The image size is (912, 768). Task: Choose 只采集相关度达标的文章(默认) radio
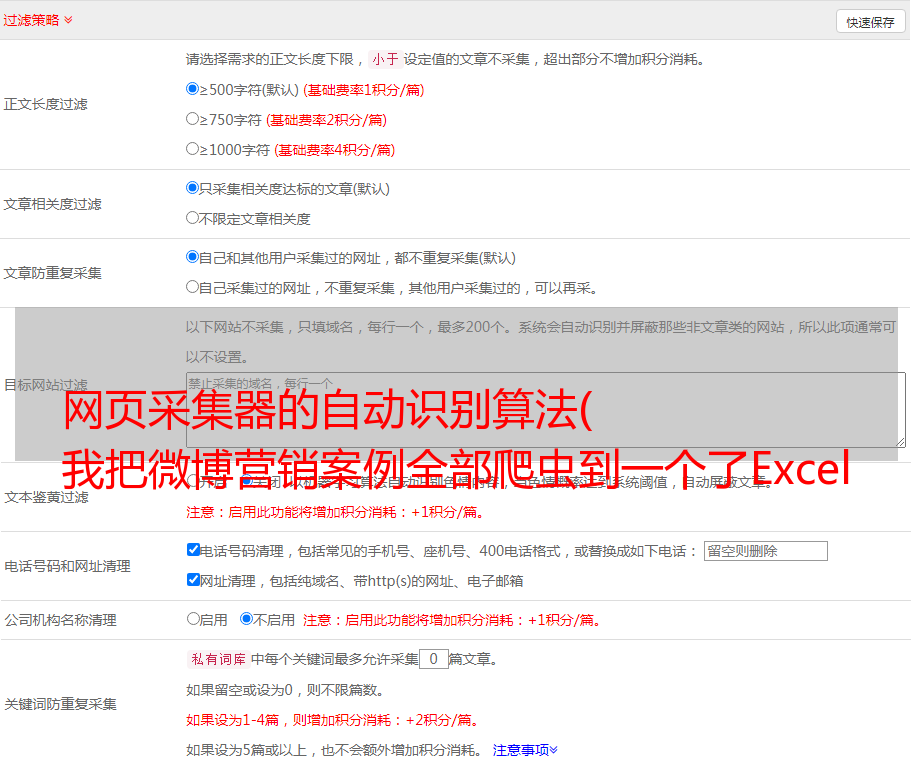192,188
